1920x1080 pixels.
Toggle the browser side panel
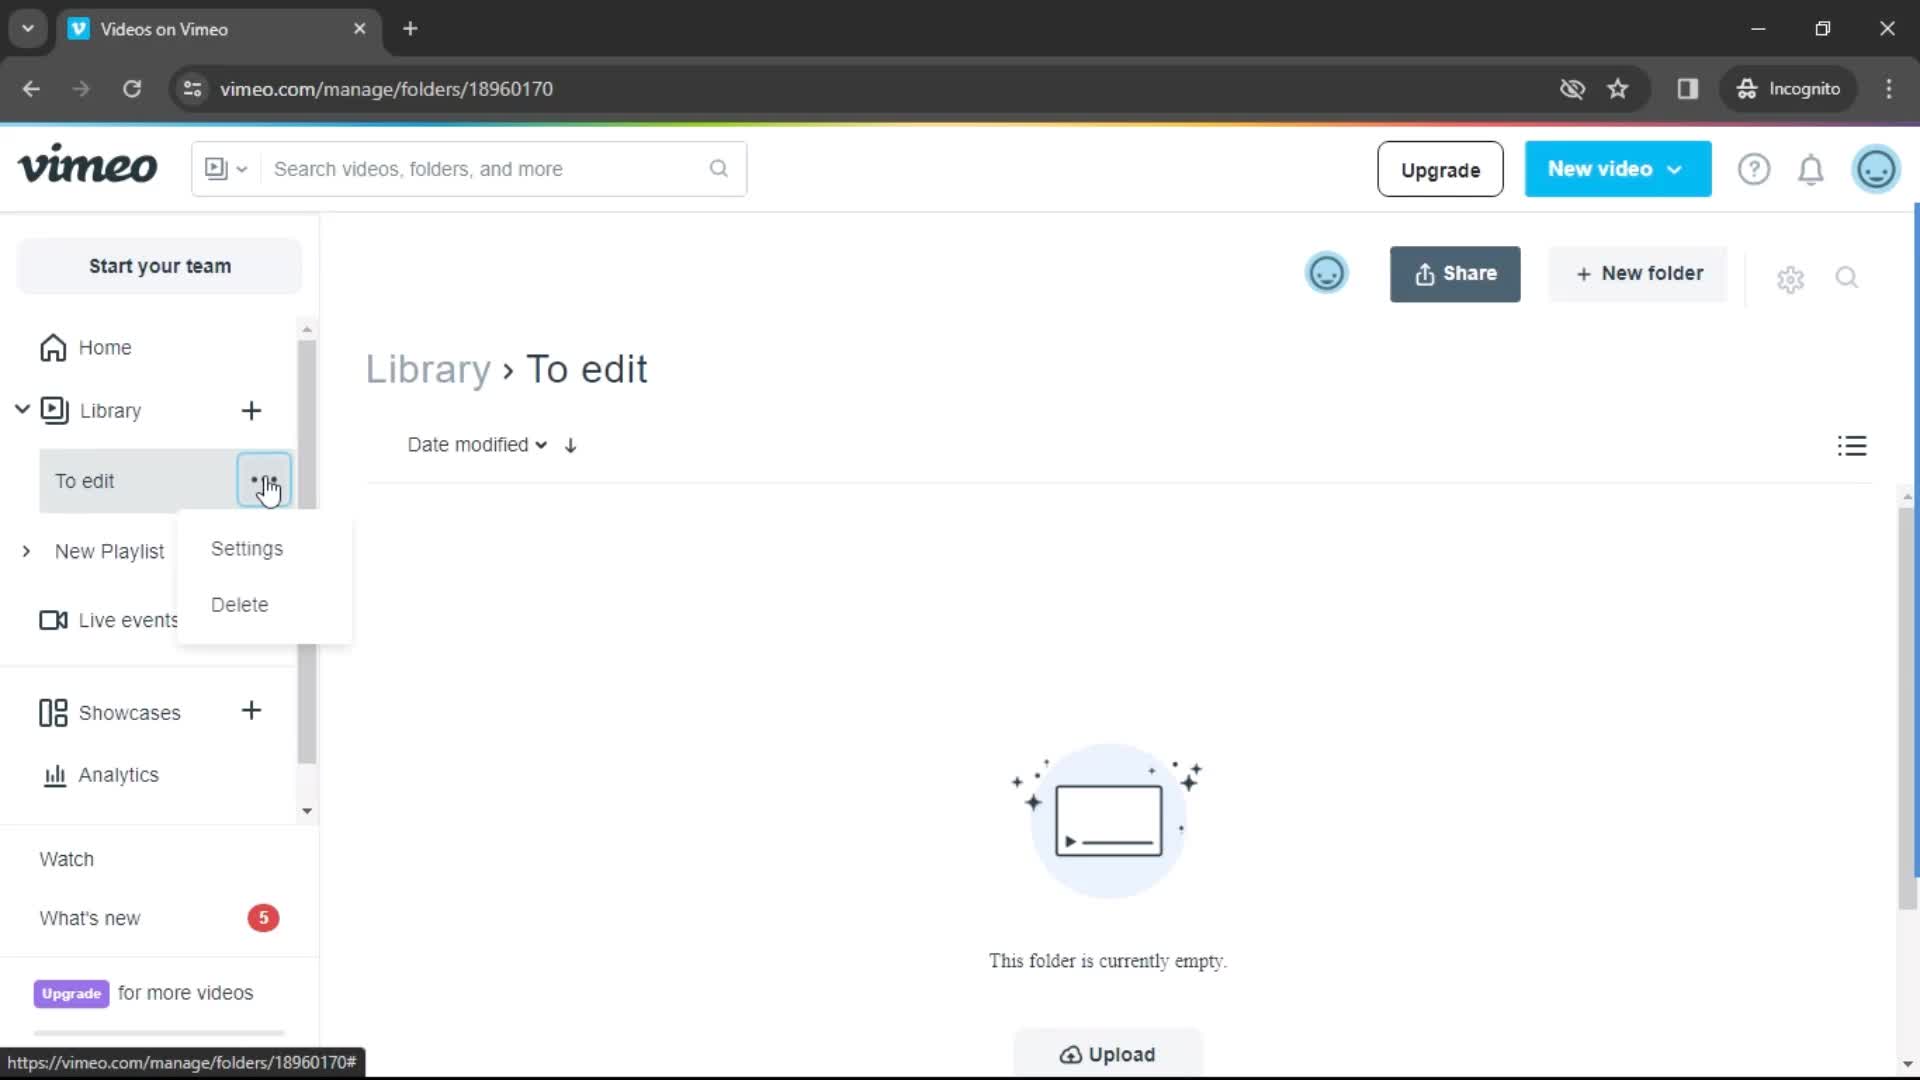coord(1688,89)
